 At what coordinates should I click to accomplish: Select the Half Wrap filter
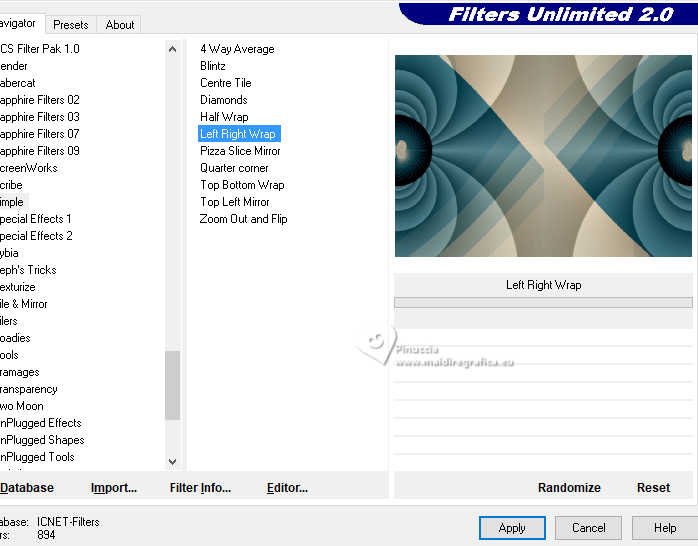(x=224, y=117)
